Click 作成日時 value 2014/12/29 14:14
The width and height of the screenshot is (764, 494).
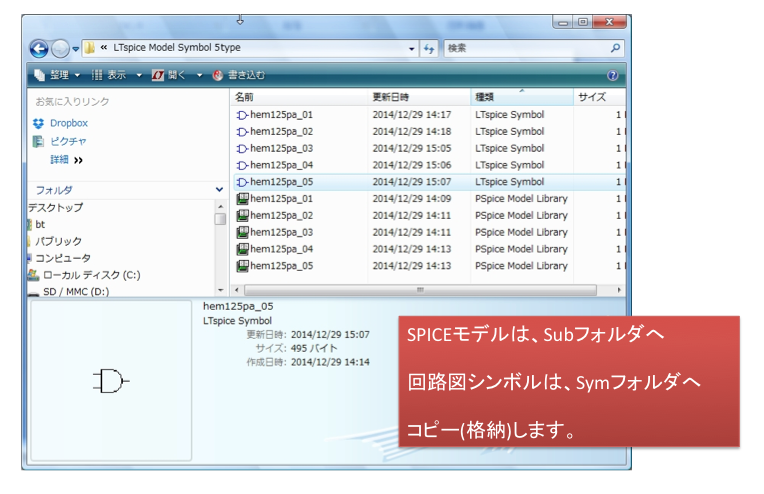(x=330, y=362)
